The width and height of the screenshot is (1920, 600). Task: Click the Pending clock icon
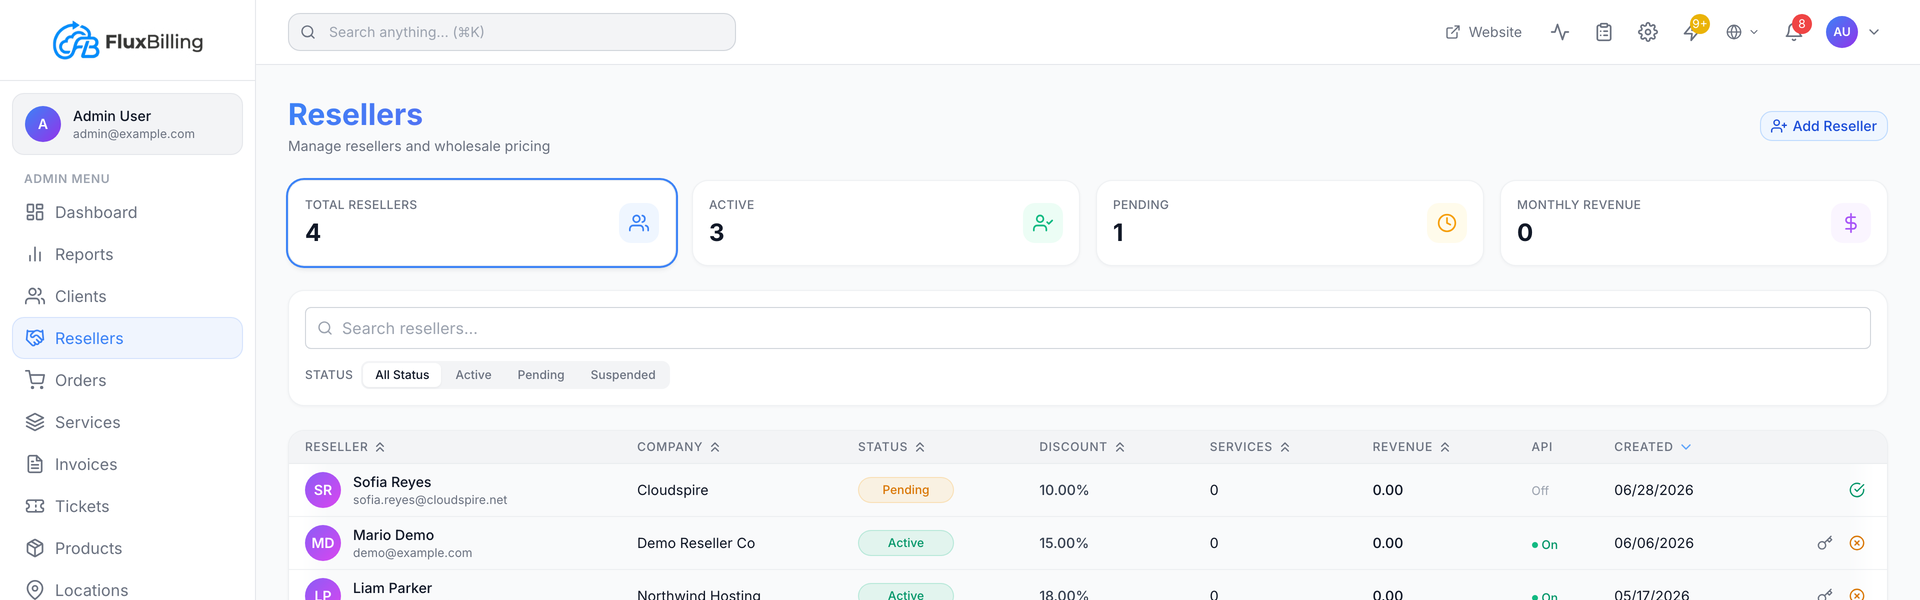1447,223
